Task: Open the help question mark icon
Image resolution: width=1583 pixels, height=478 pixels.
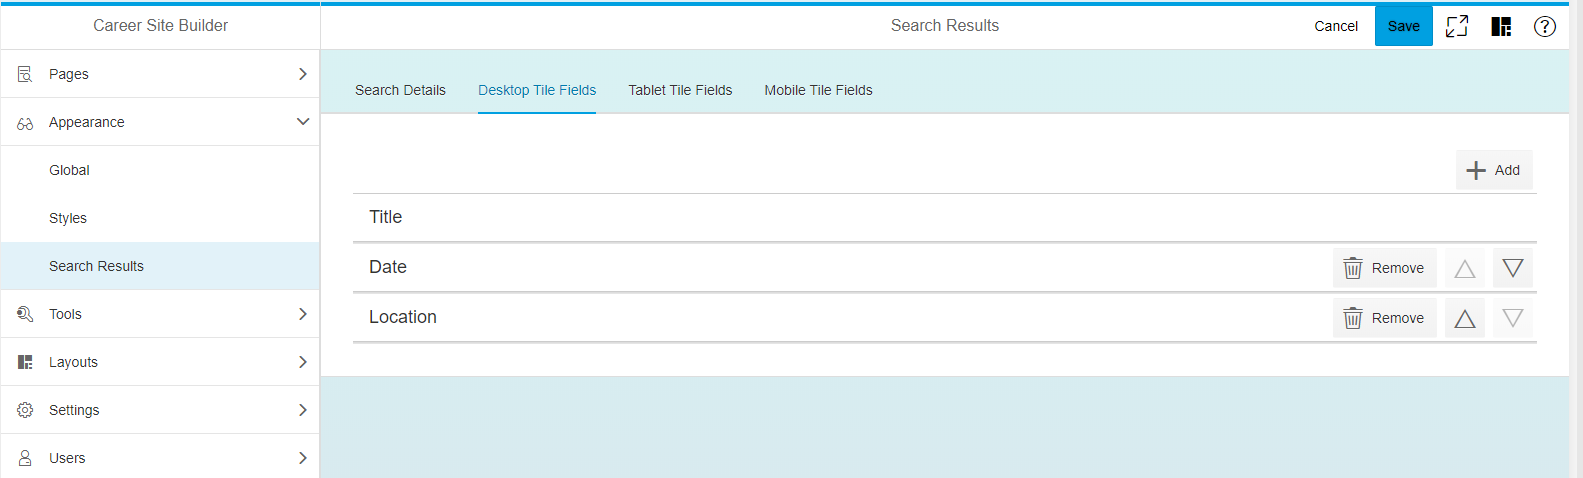Action: point(1545,26)
